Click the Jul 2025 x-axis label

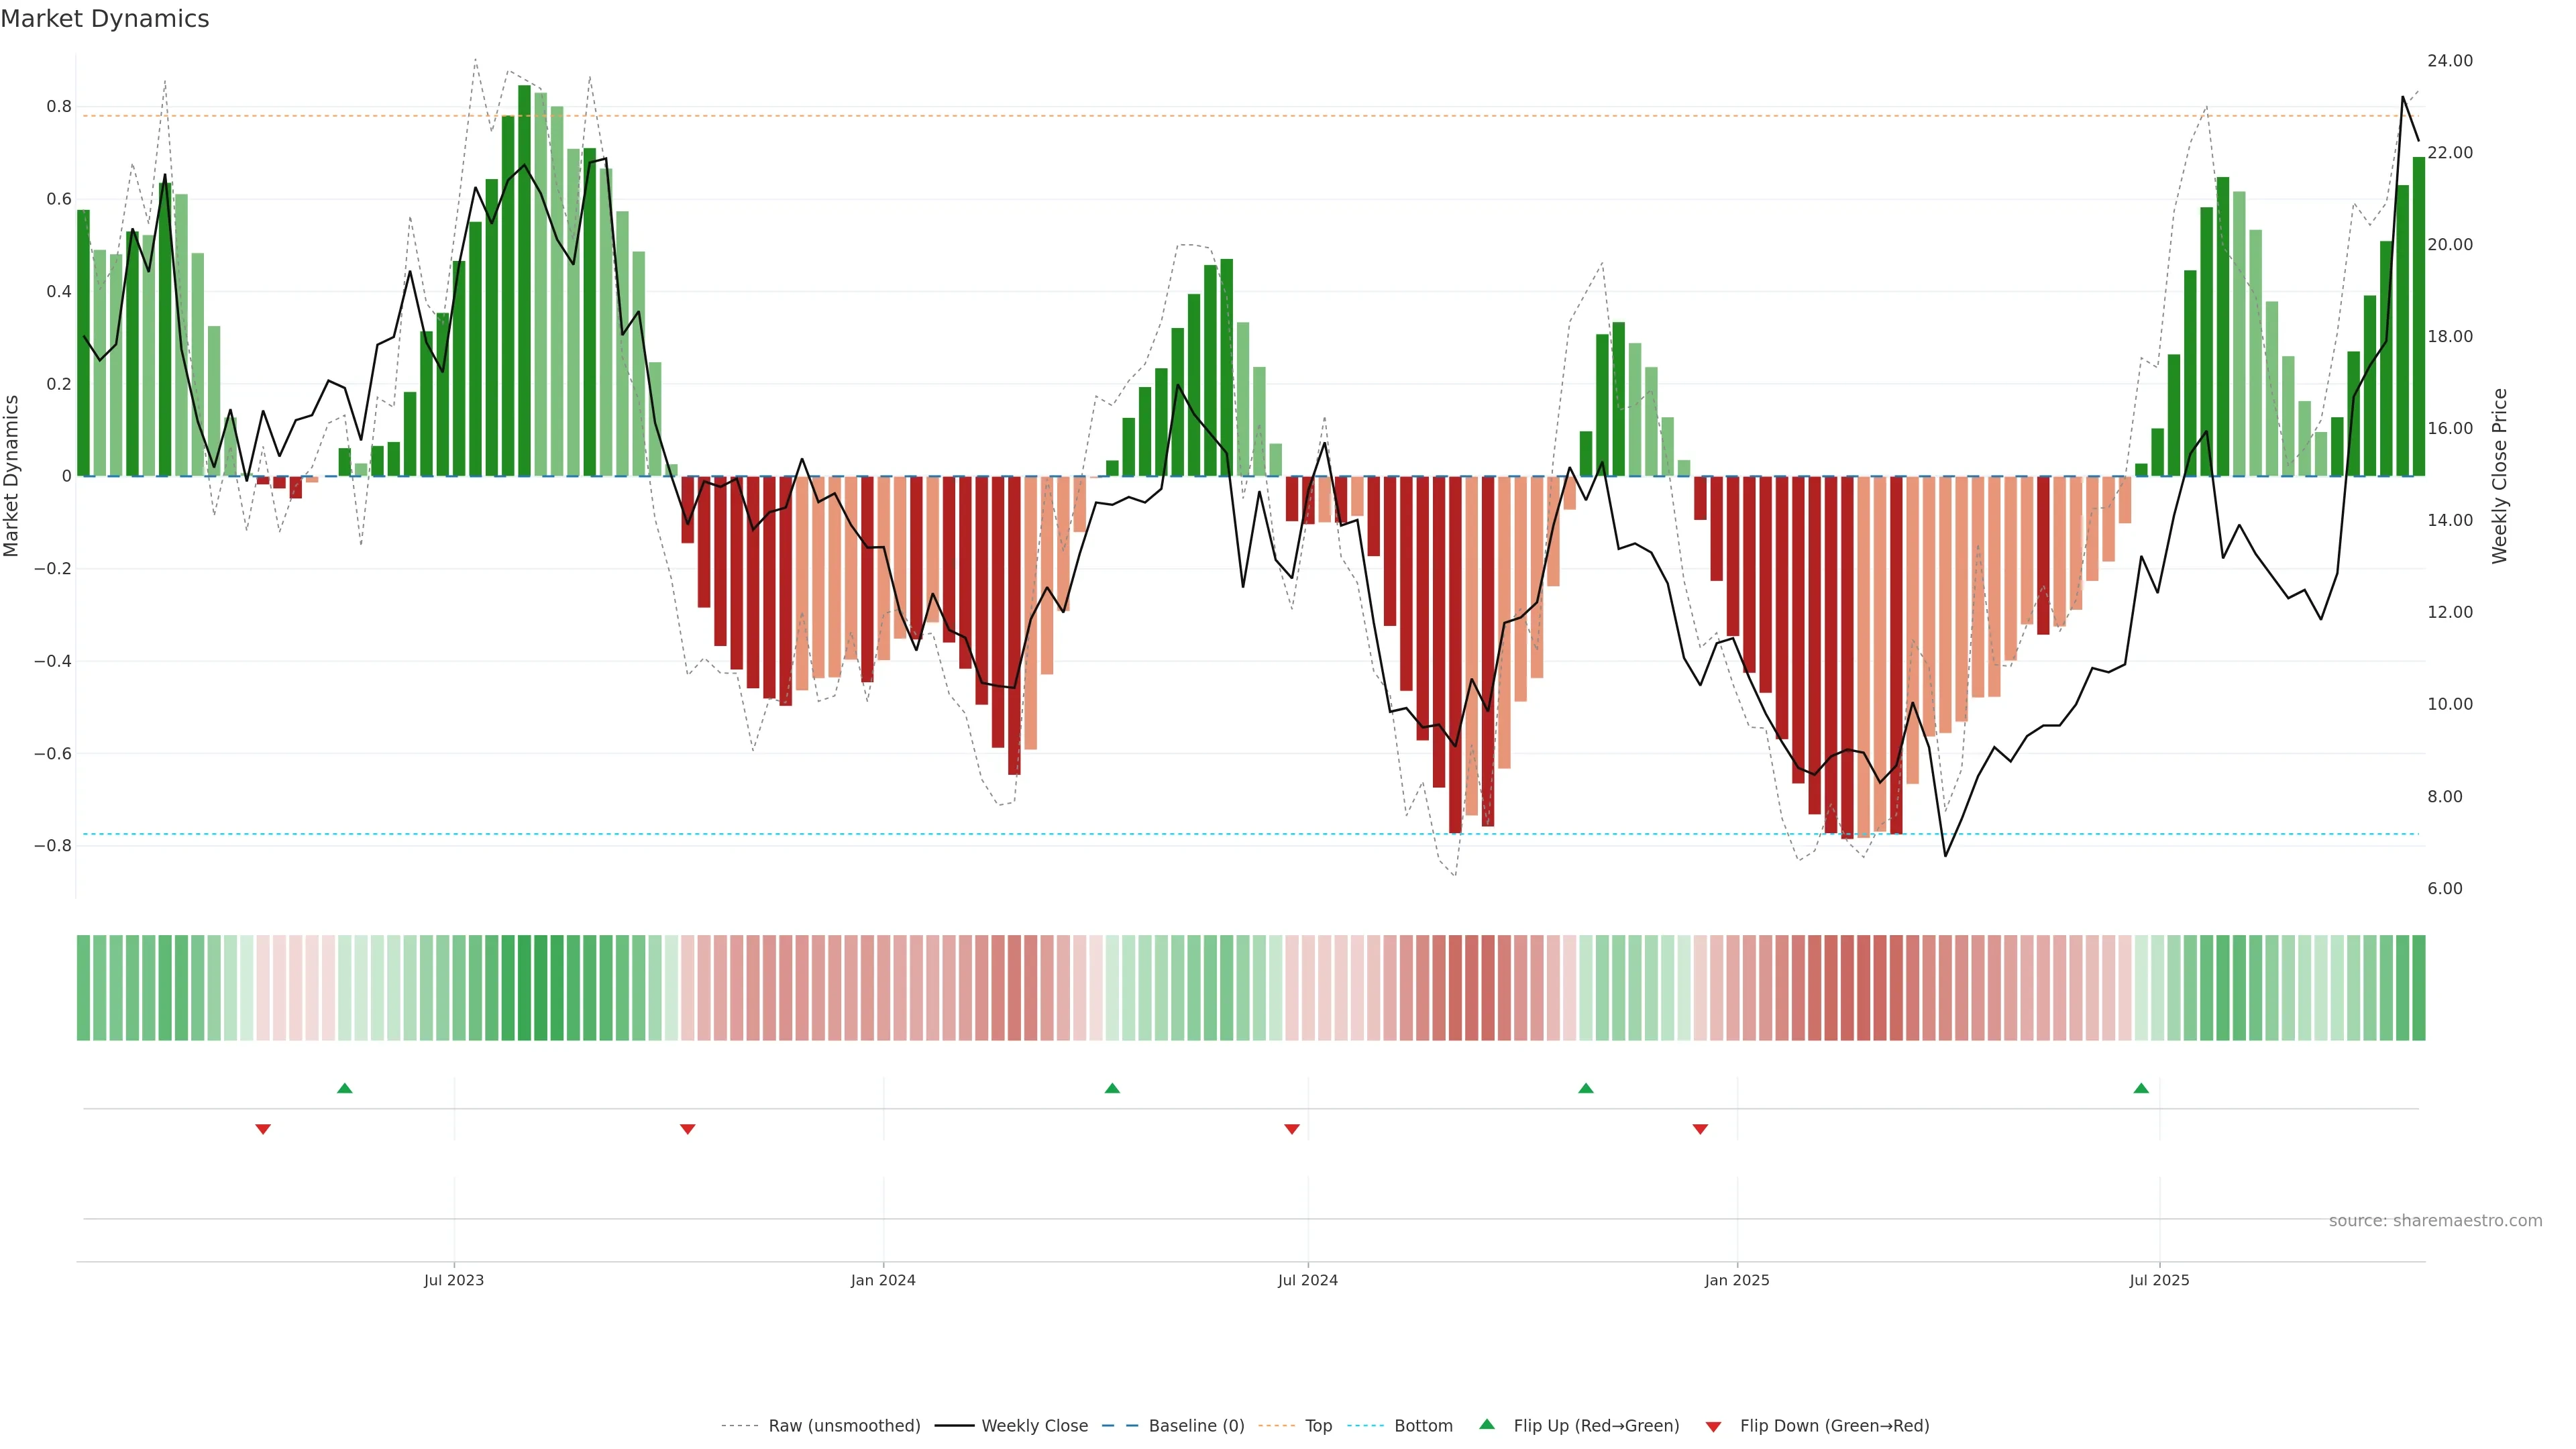coord(2159,1280)
